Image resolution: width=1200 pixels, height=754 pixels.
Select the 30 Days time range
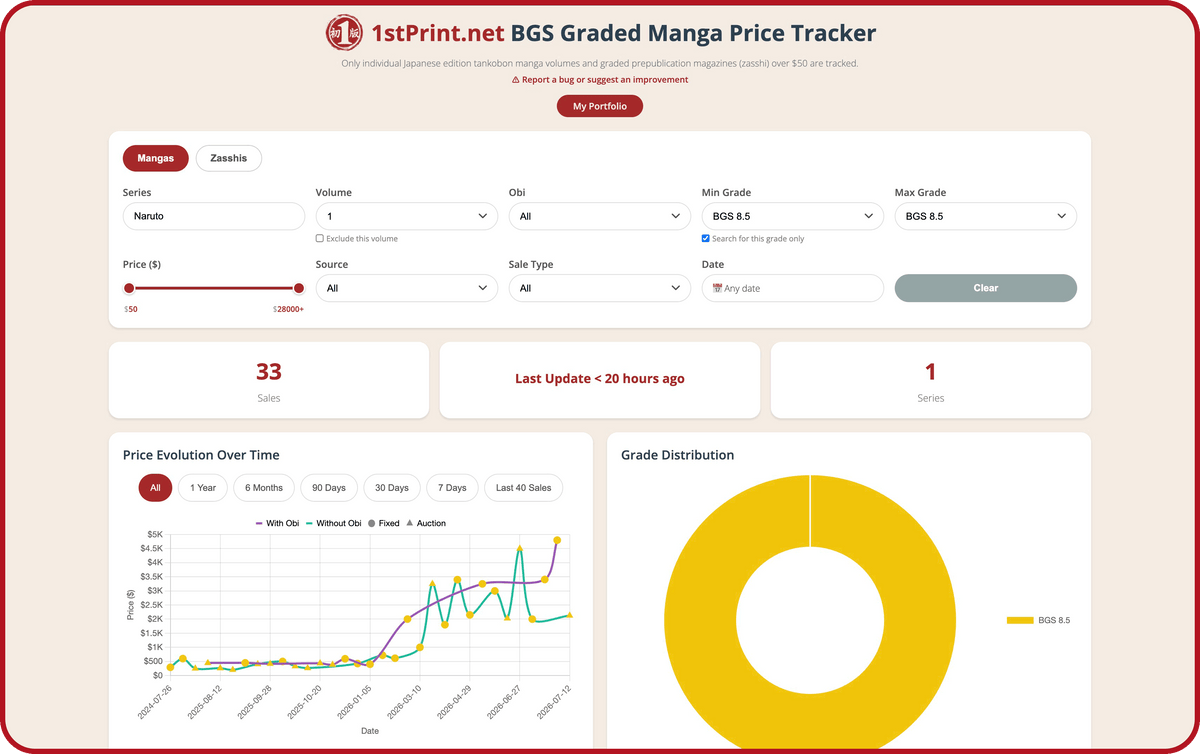pyautogui.click(x=391, y=488)
